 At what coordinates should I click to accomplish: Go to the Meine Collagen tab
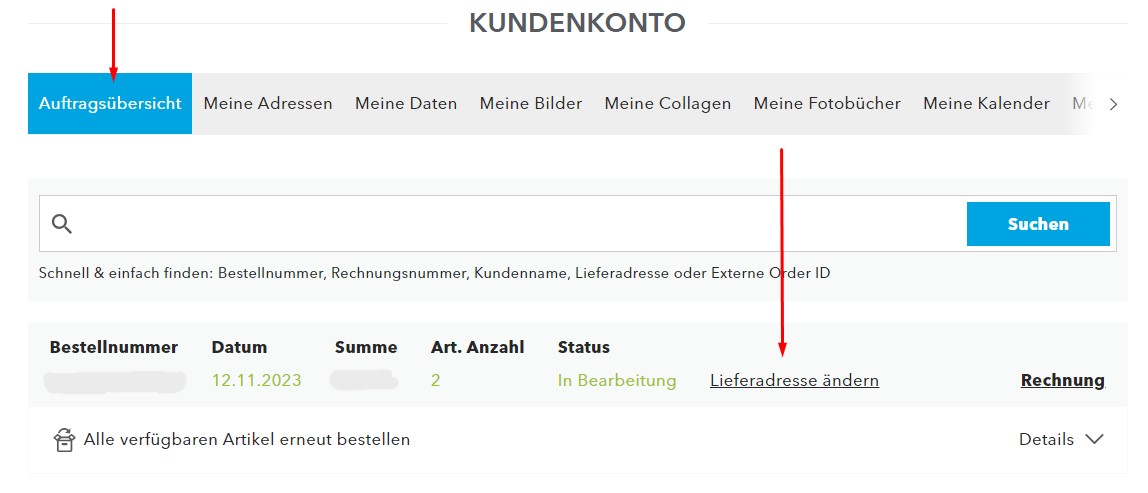(x=668, y=103)
